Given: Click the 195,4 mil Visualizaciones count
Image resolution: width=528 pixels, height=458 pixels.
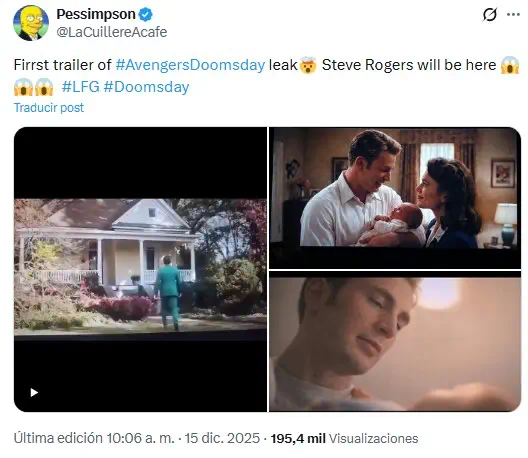Looking at the screenshot, I should click(344, 438).
